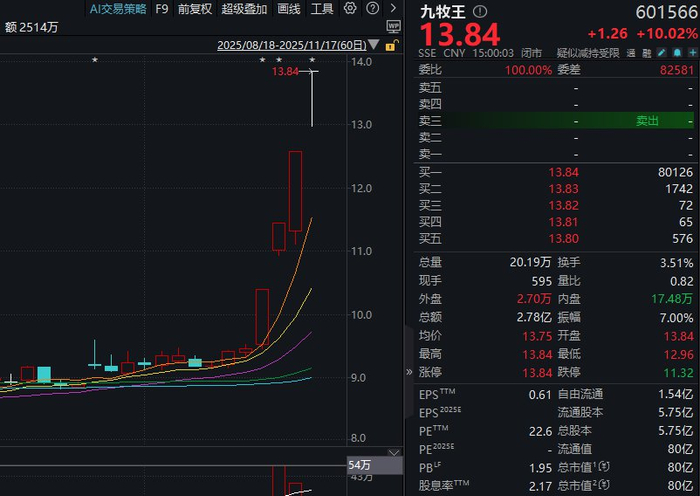The image size is (700, 496).
Task: Click 内盘 17.48万 value
Action: pos(672,299)
